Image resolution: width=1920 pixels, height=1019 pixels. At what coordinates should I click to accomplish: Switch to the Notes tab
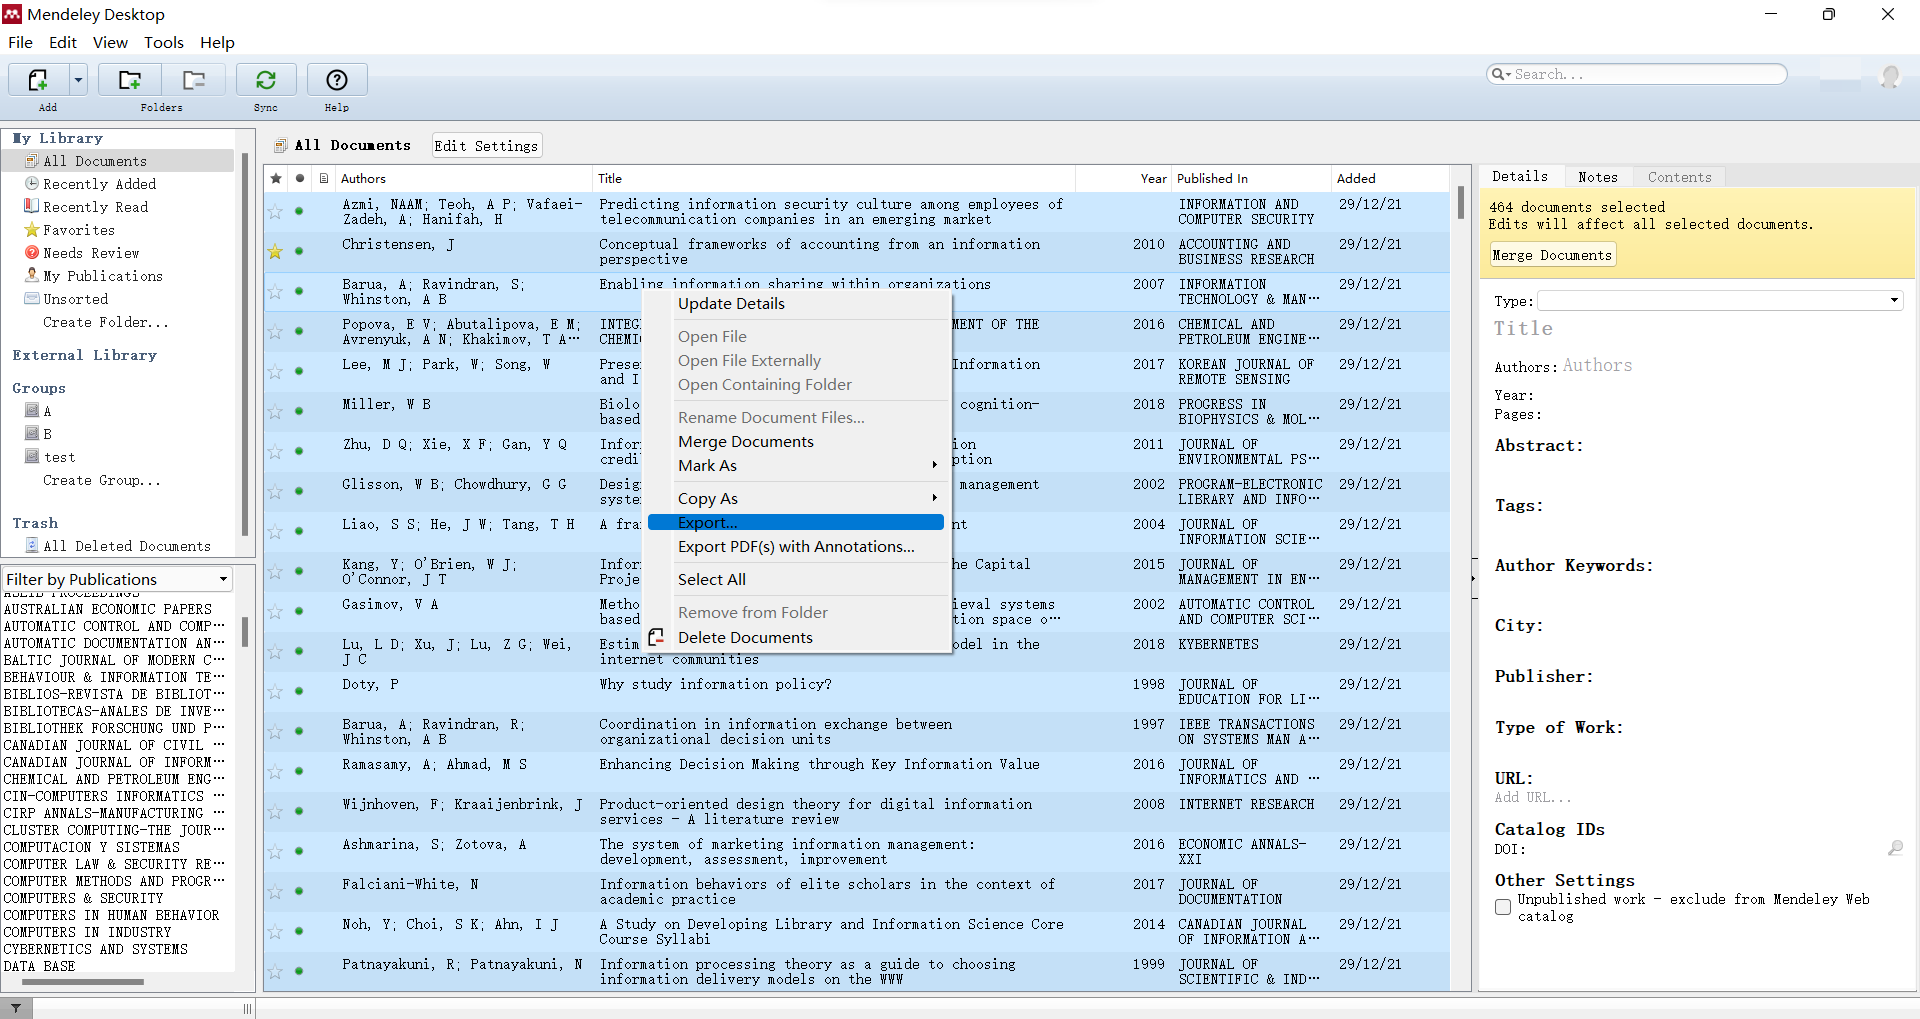pos(1598,177)
